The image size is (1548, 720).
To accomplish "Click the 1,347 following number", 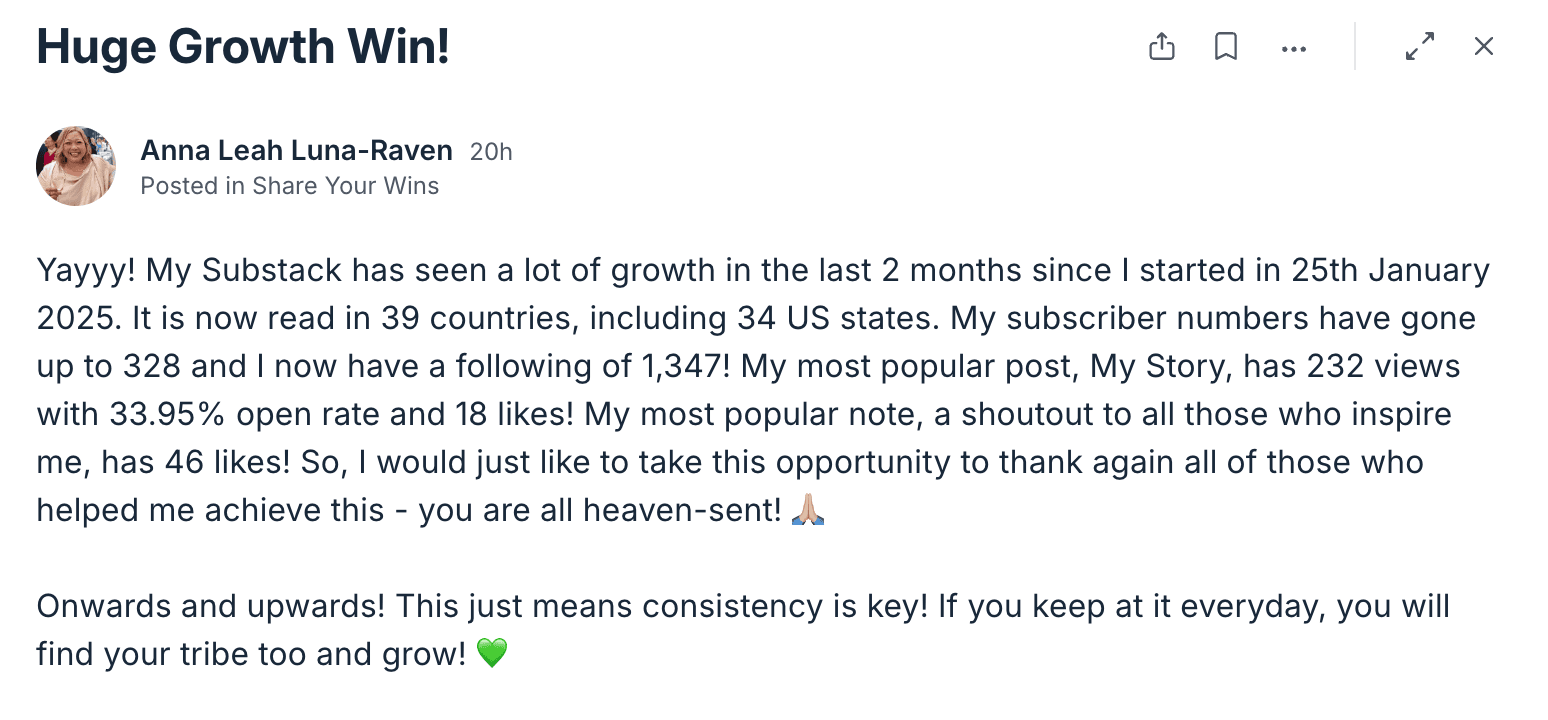I will (x=678, y=367).
